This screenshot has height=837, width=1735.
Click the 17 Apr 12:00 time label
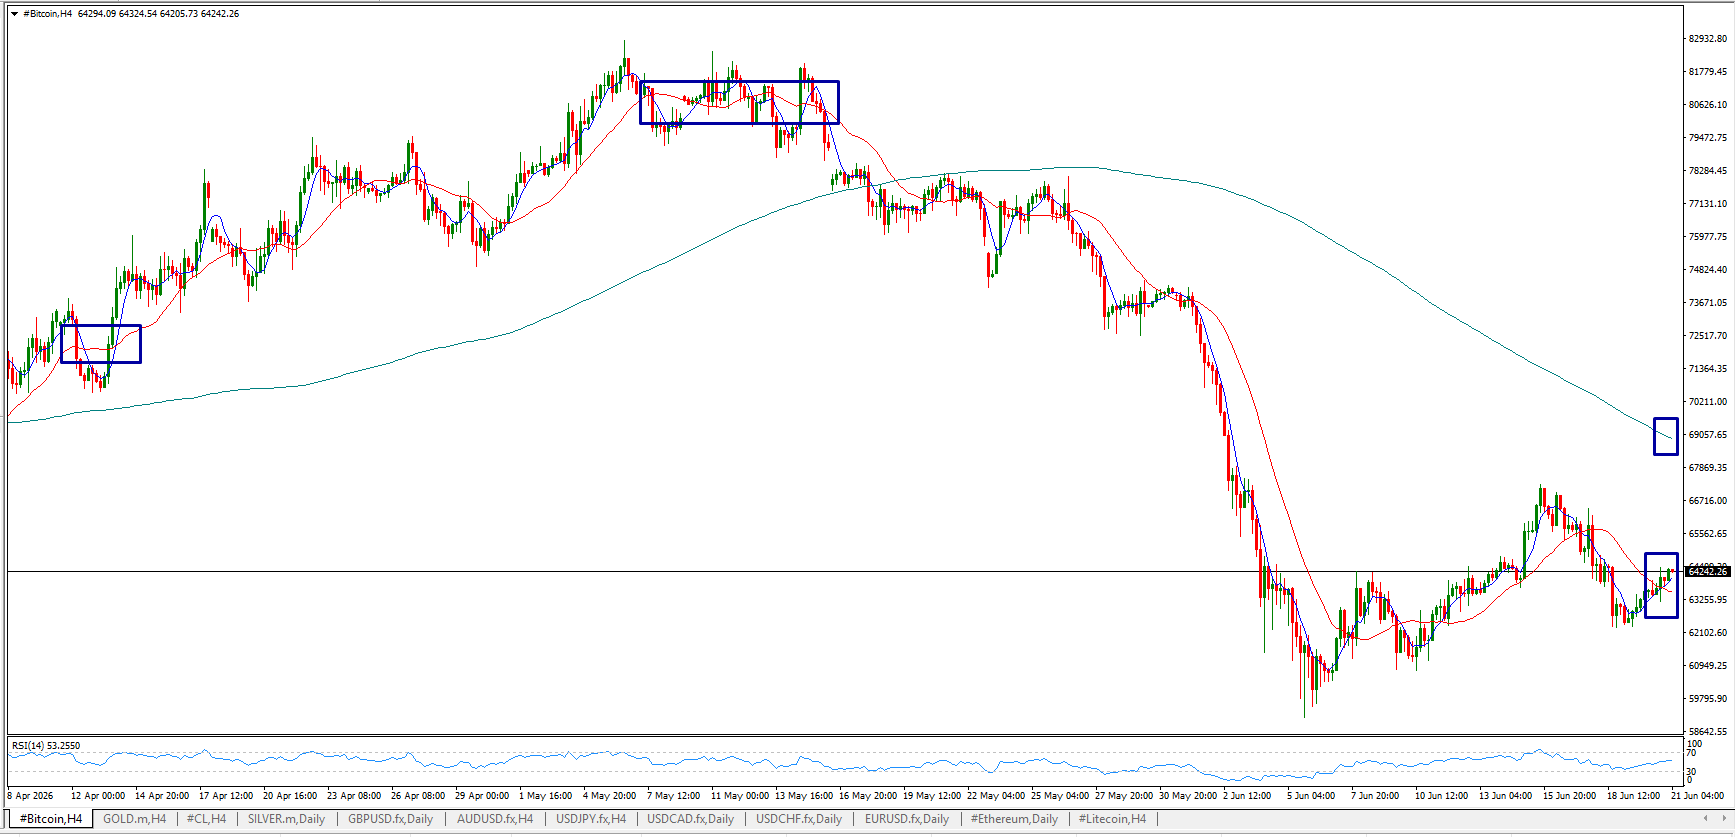coord(226,796)
